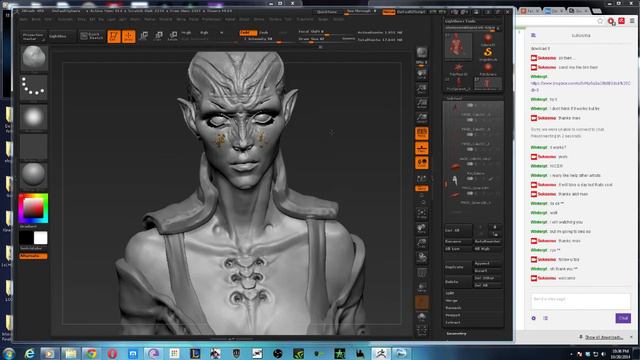Click the chat message input field in browser
Screen dimensions: 640x360
[x=580, y=302]
